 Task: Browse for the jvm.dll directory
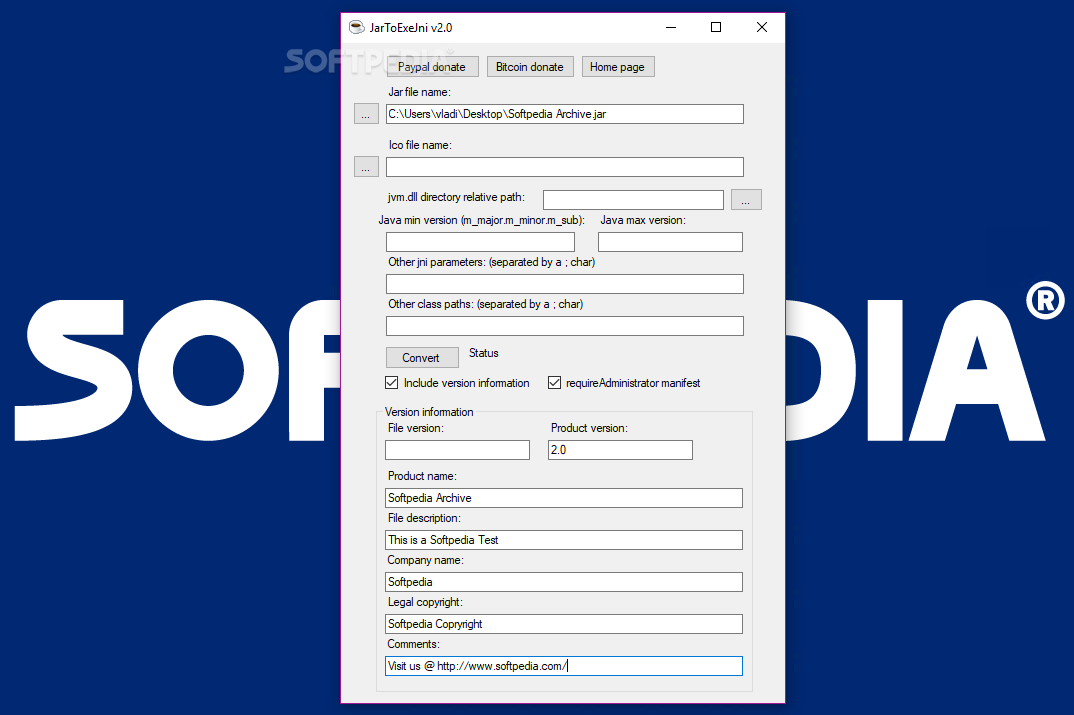(x=746, y=199)
